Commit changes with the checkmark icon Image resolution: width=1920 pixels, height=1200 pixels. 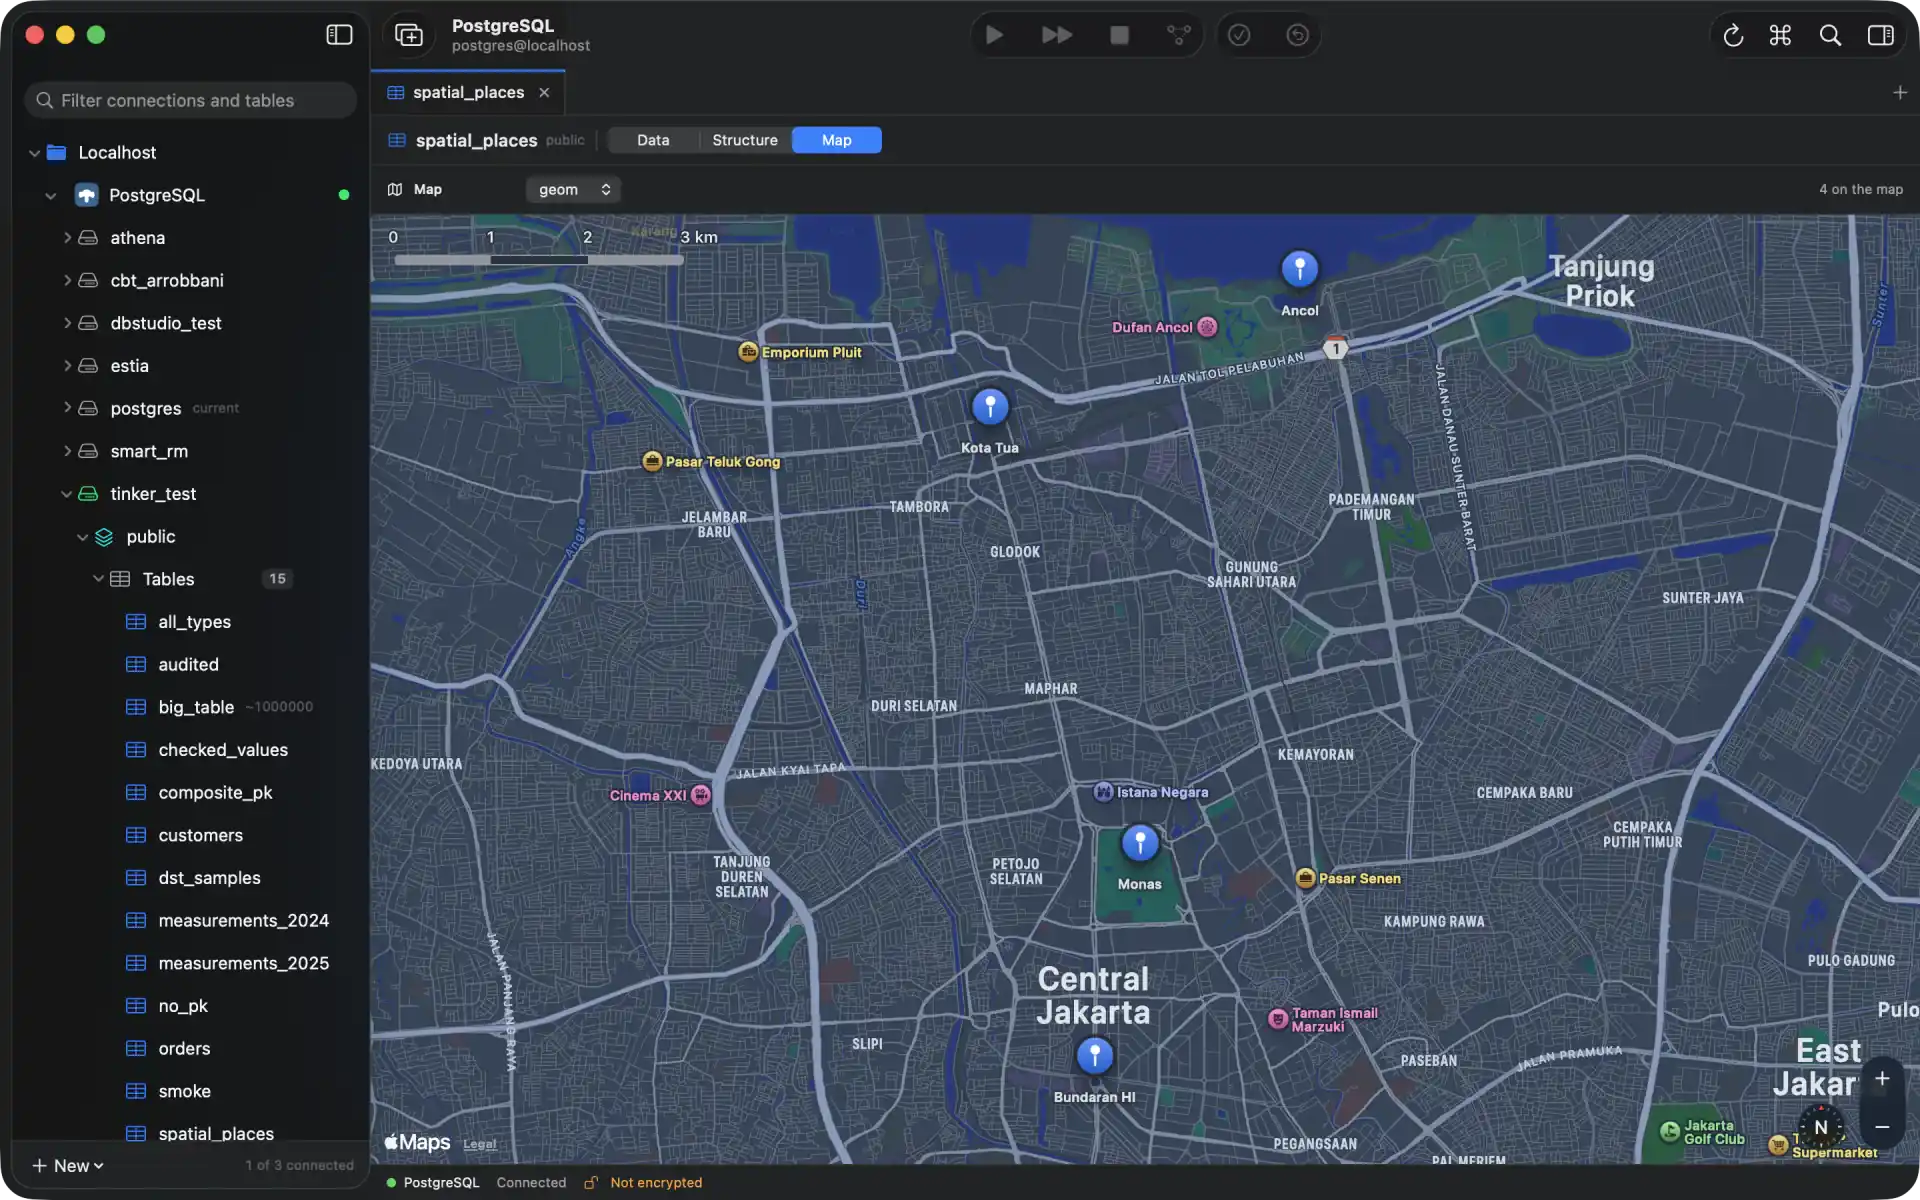(x=1239, y=35)
